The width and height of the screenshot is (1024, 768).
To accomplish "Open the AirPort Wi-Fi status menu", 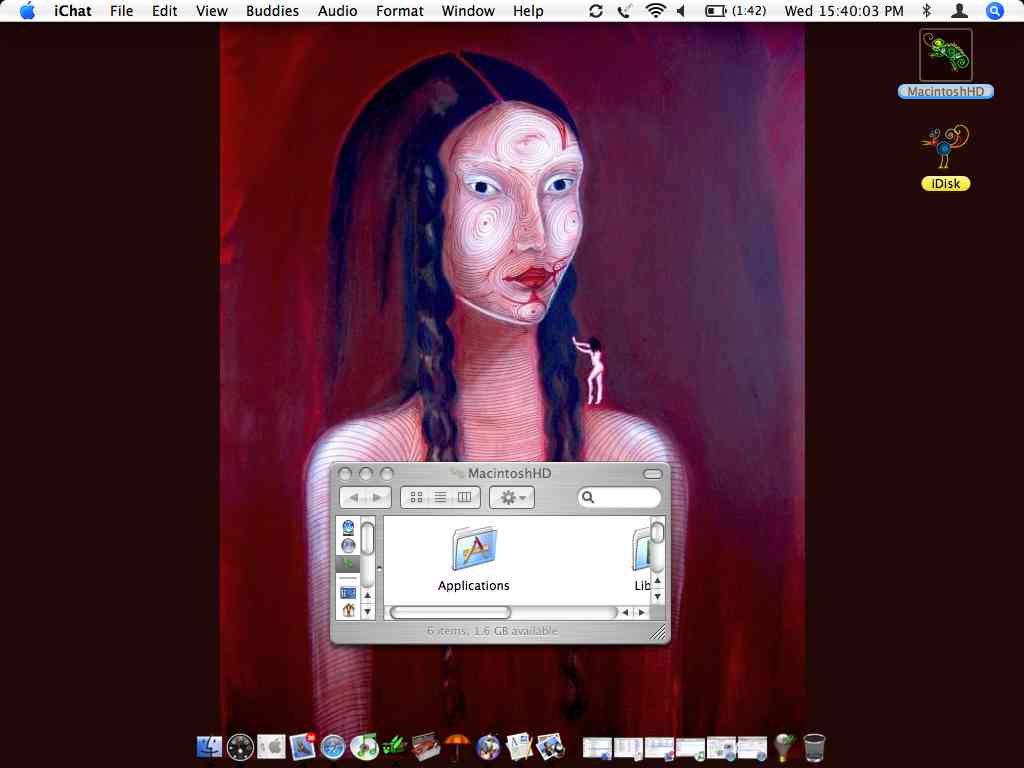I will pyautogui.click(x=655, y=11).
